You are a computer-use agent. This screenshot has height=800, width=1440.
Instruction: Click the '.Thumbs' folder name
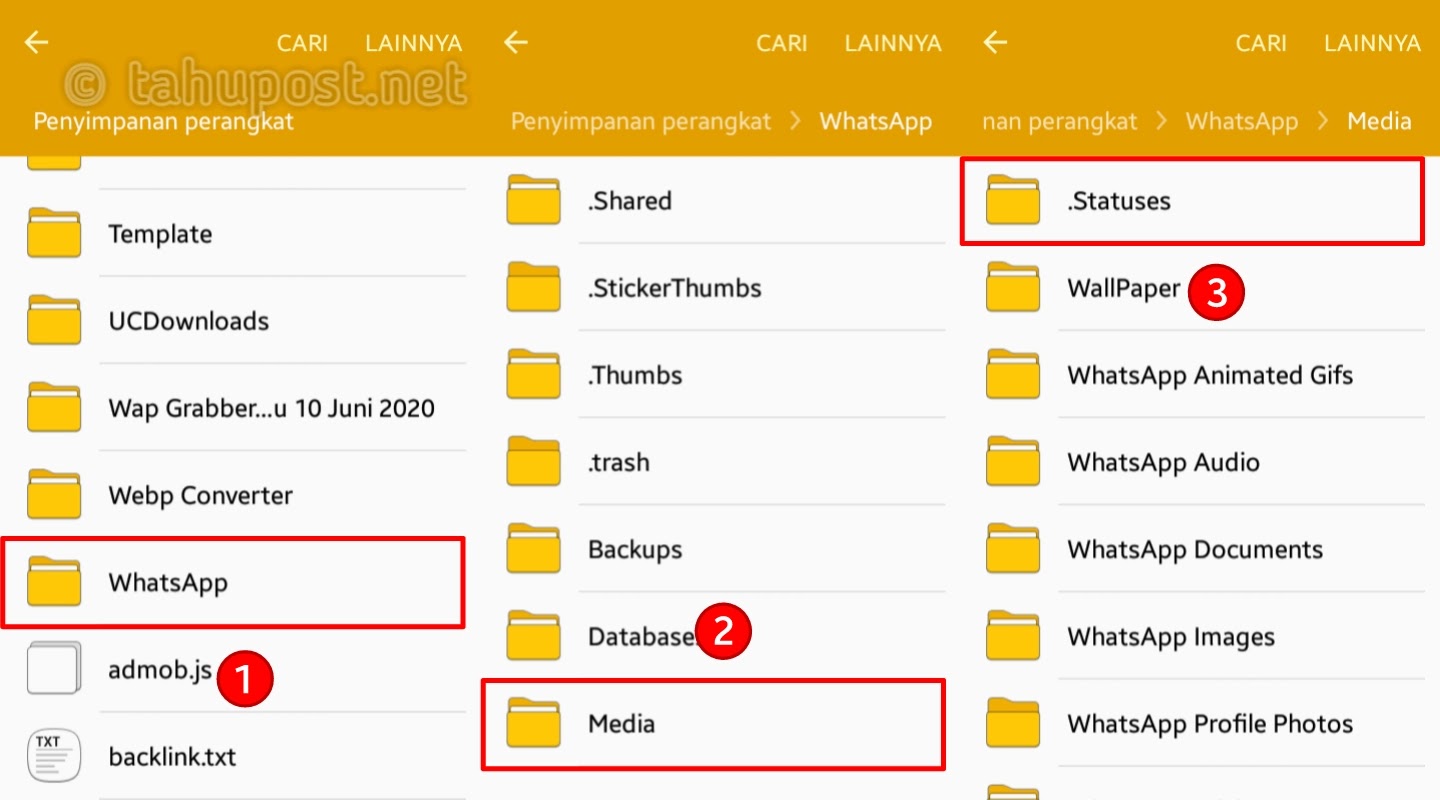[634, 375]
